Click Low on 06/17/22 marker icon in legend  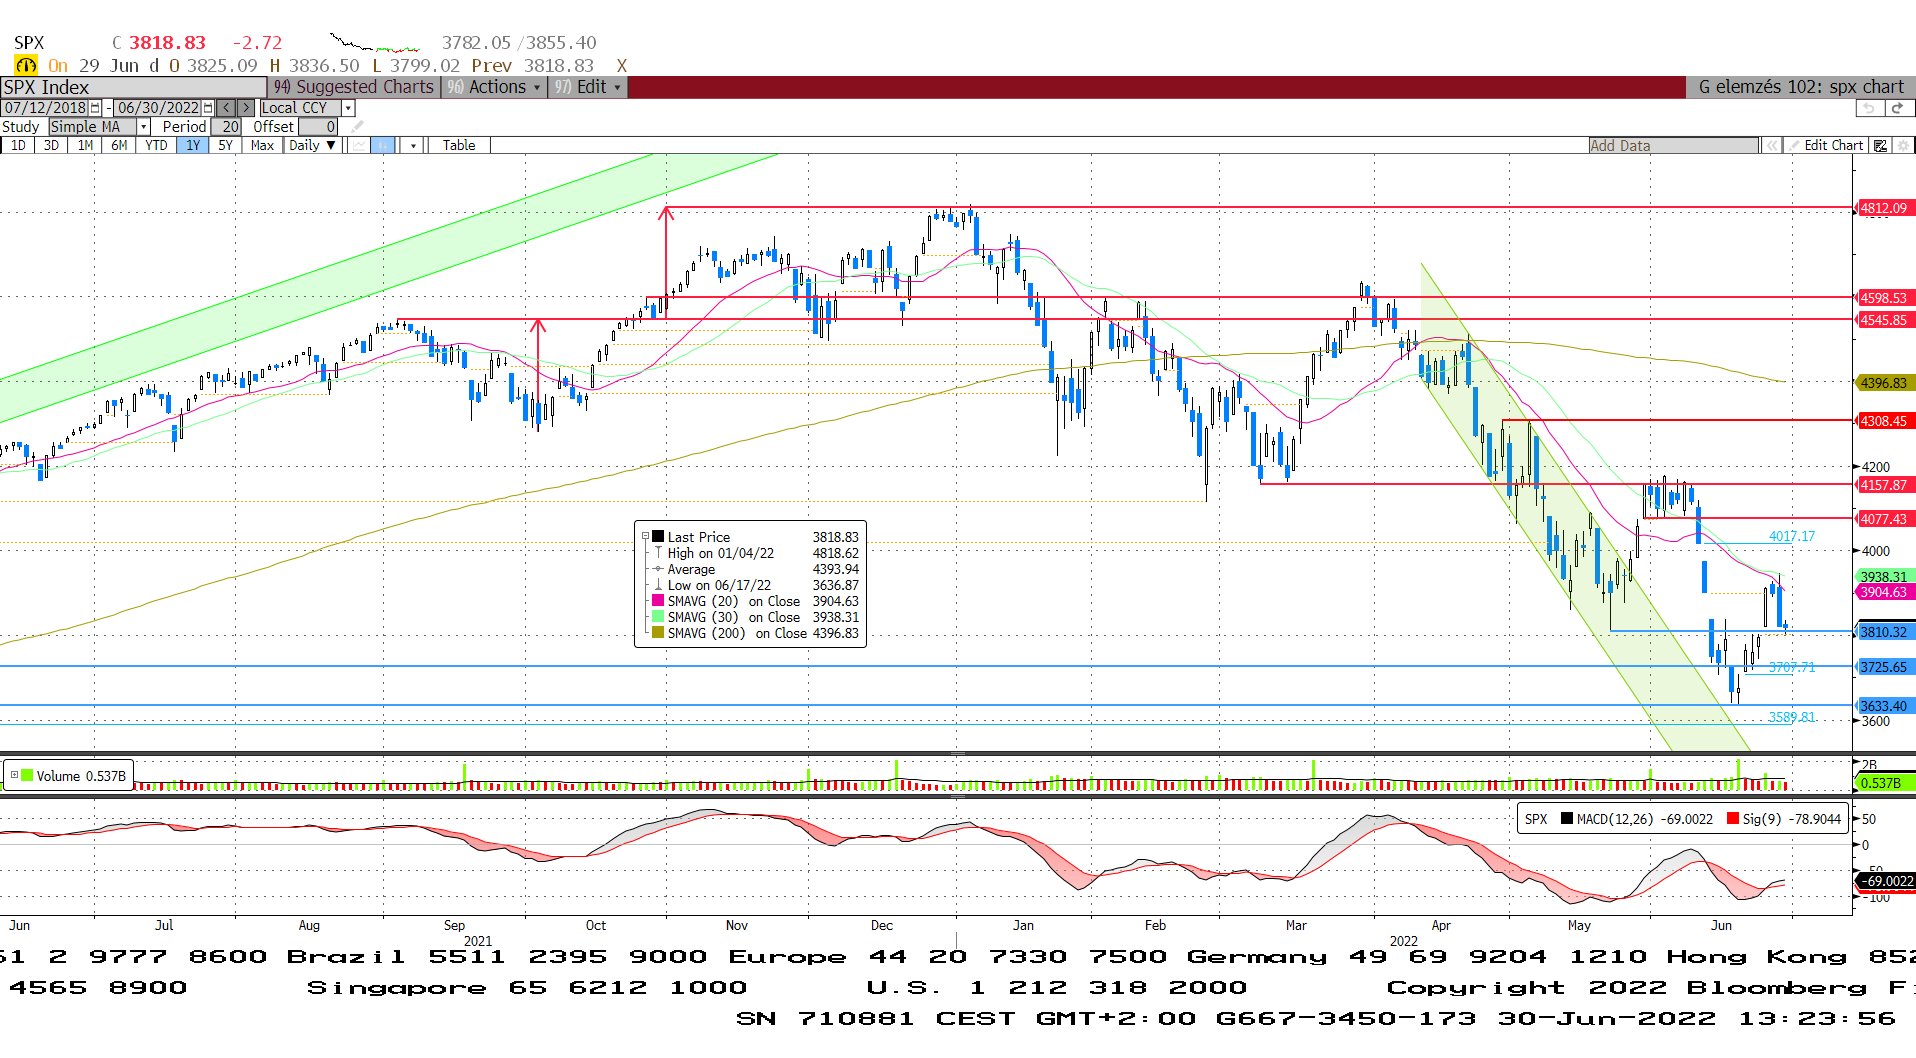click(x=658, y=585)
